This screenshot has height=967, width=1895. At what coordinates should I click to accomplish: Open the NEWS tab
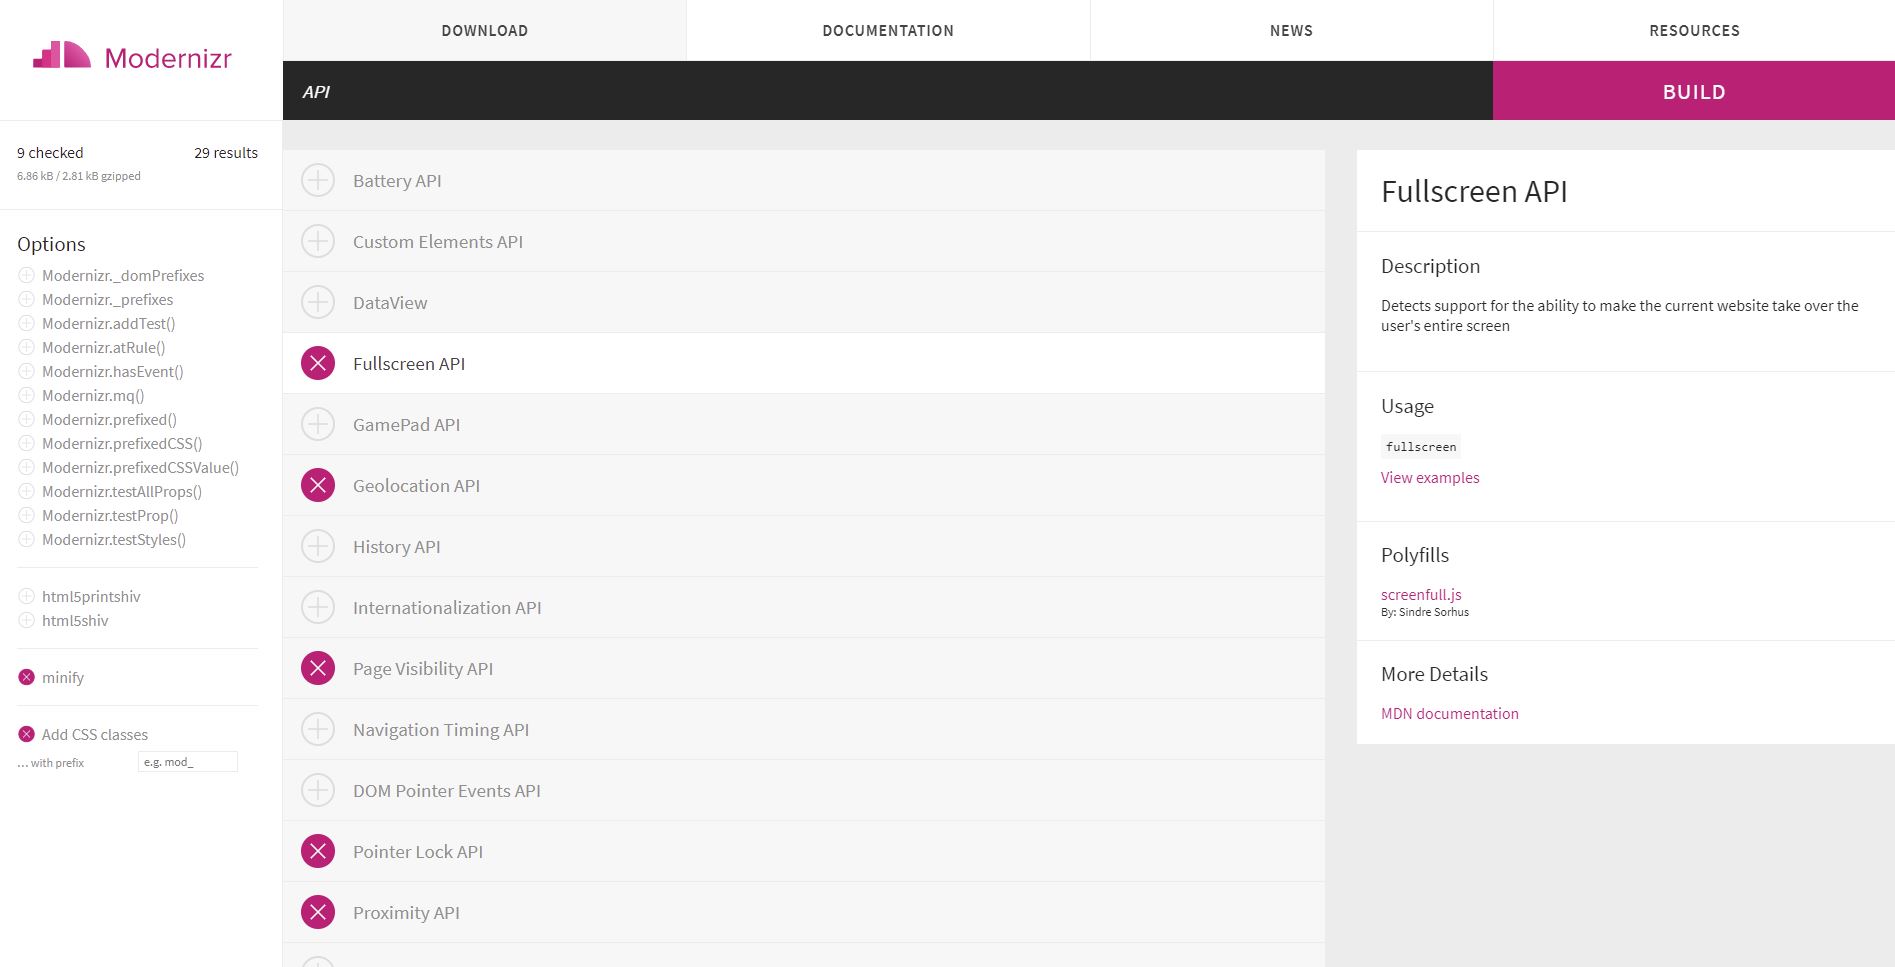pyautogui.click(x=1290, y=30)
